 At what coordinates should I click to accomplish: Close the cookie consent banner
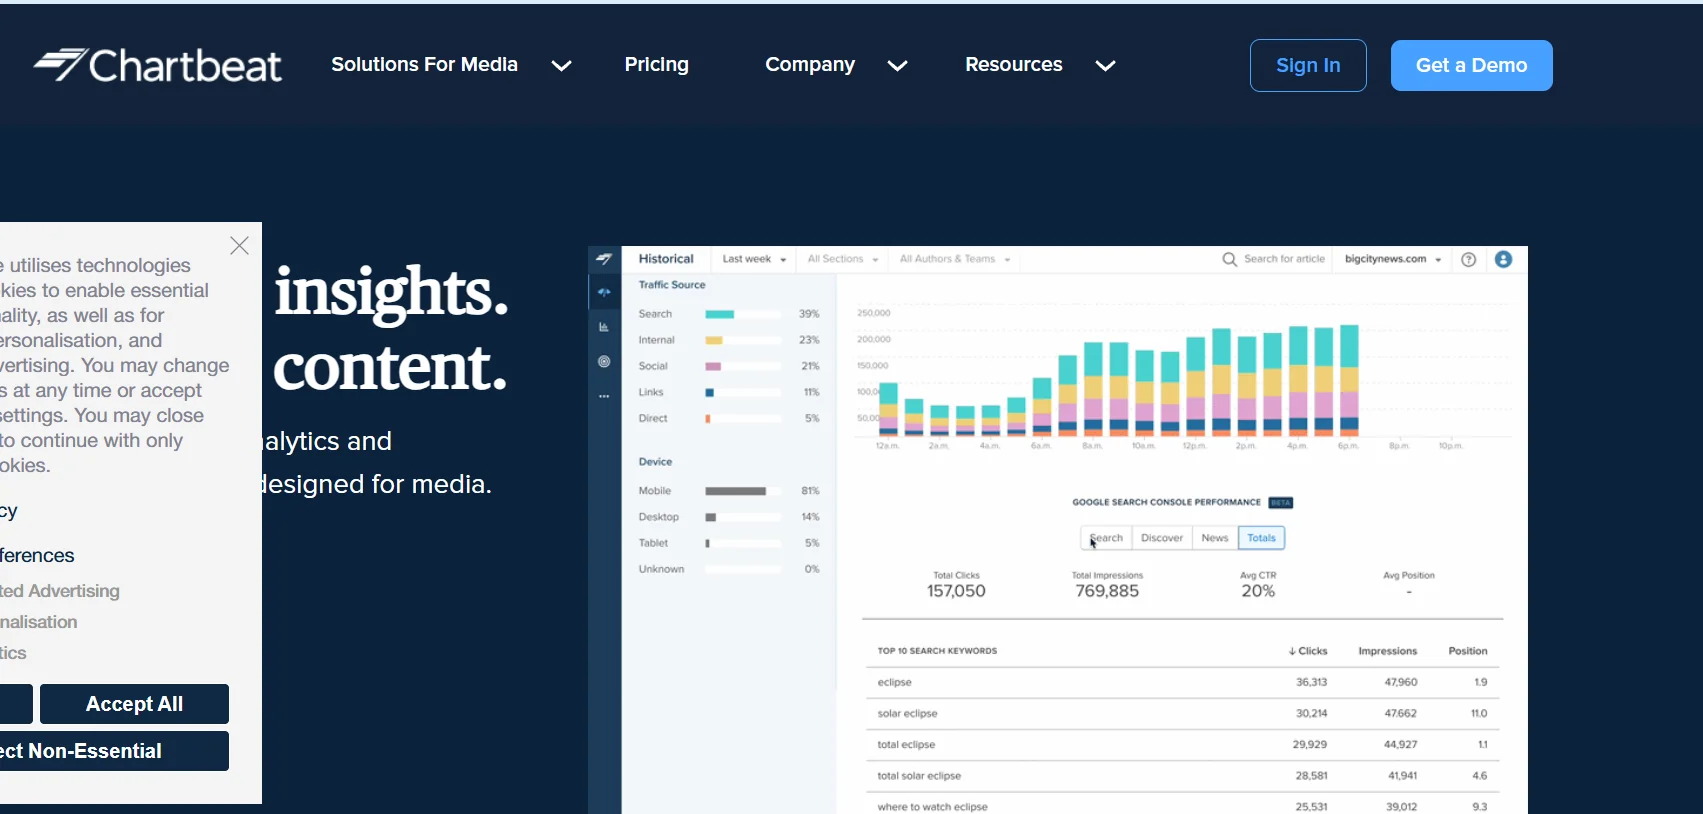pyautogui.click(x=239, y=246)
